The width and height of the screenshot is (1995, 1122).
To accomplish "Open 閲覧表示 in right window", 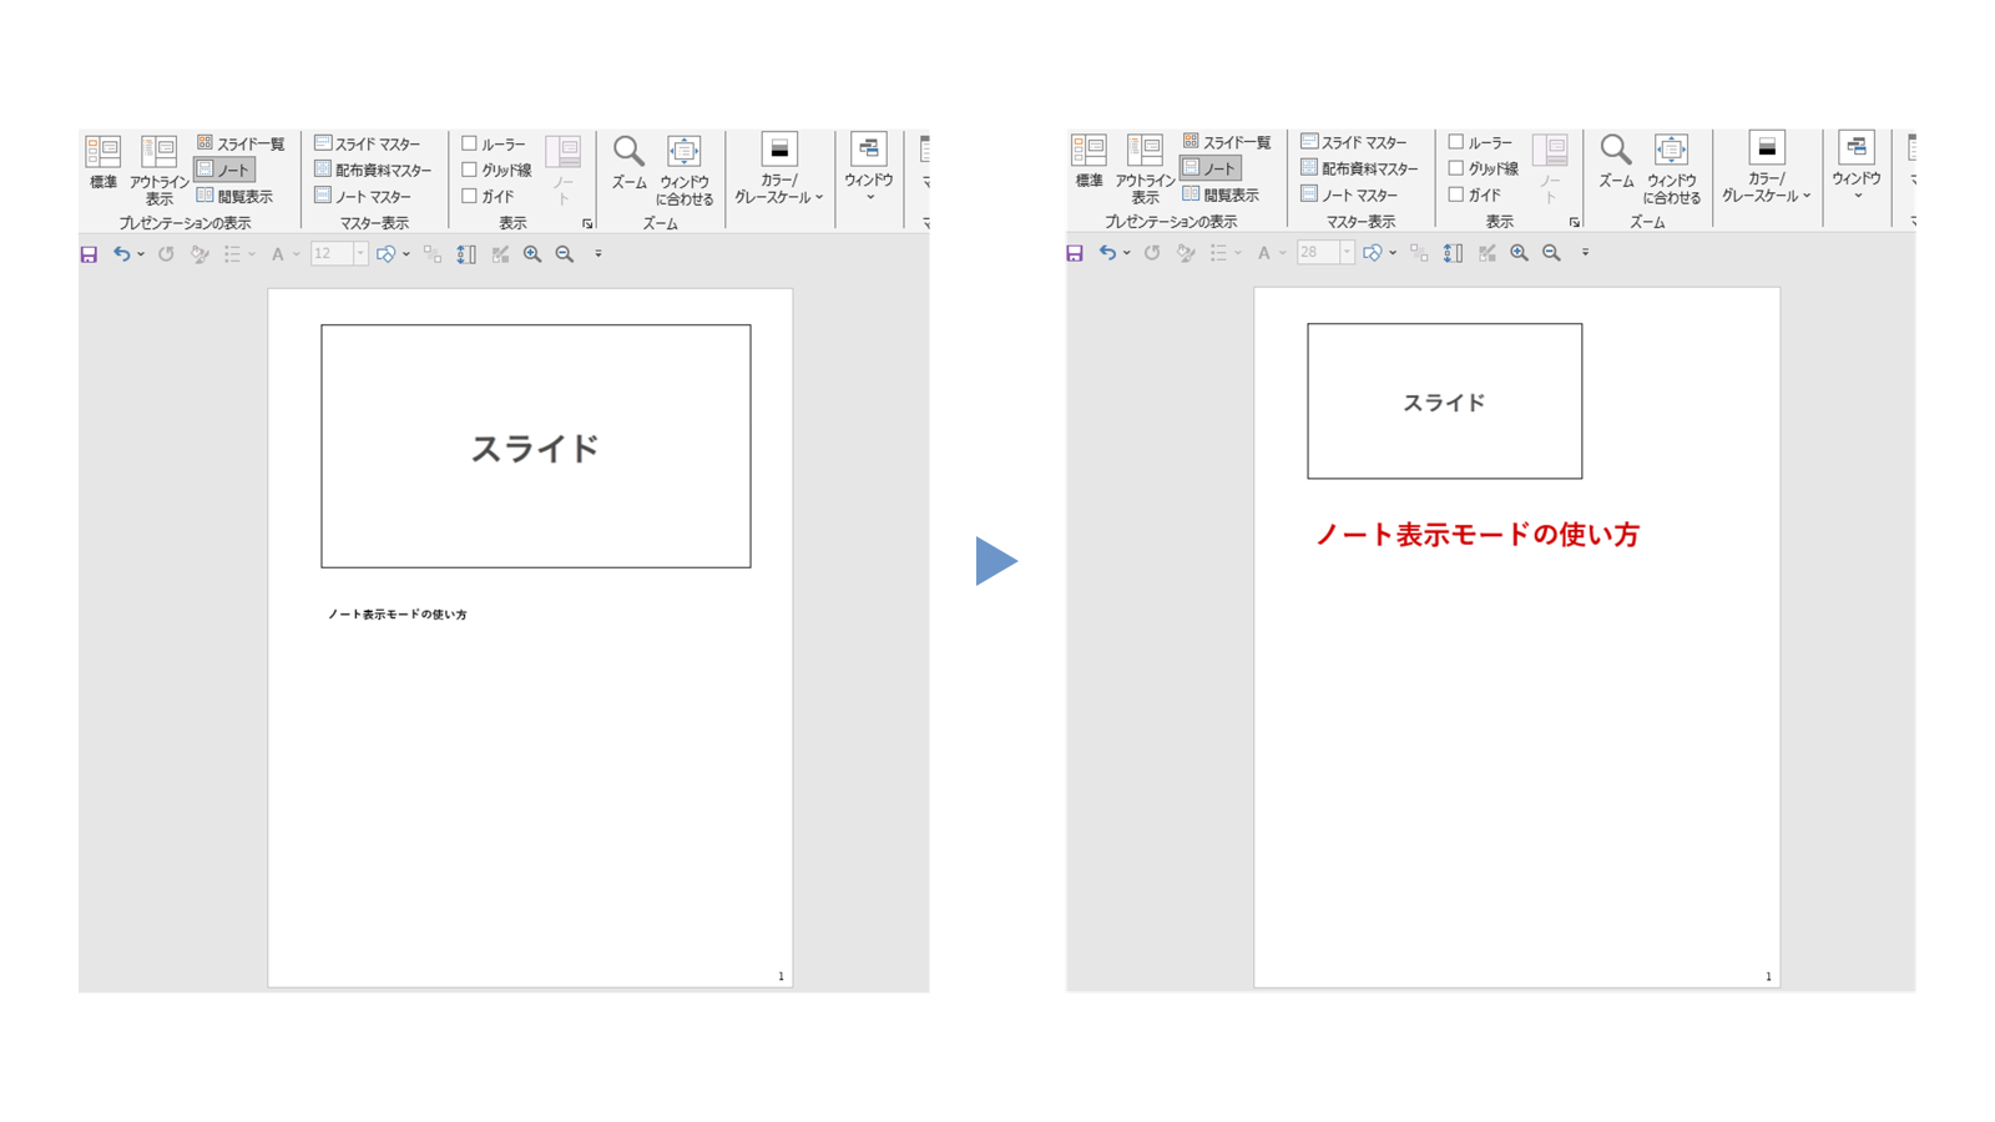I will 1221,195.
